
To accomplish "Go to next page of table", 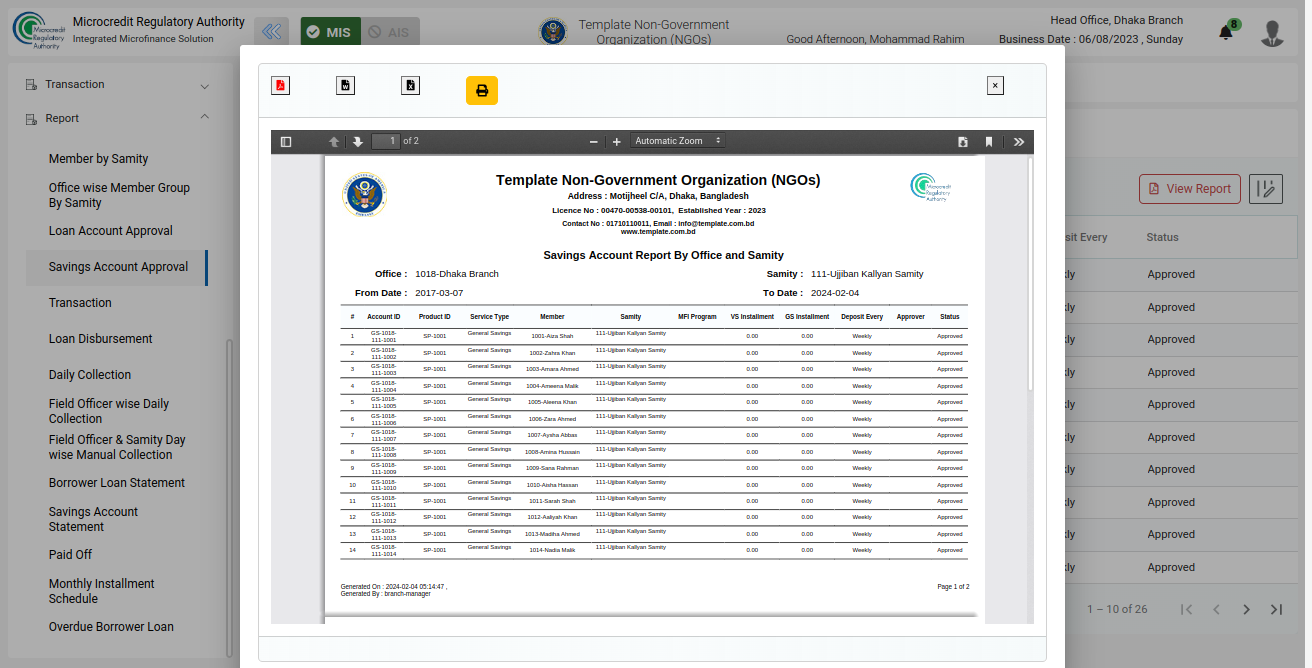I will (1246, 609).
